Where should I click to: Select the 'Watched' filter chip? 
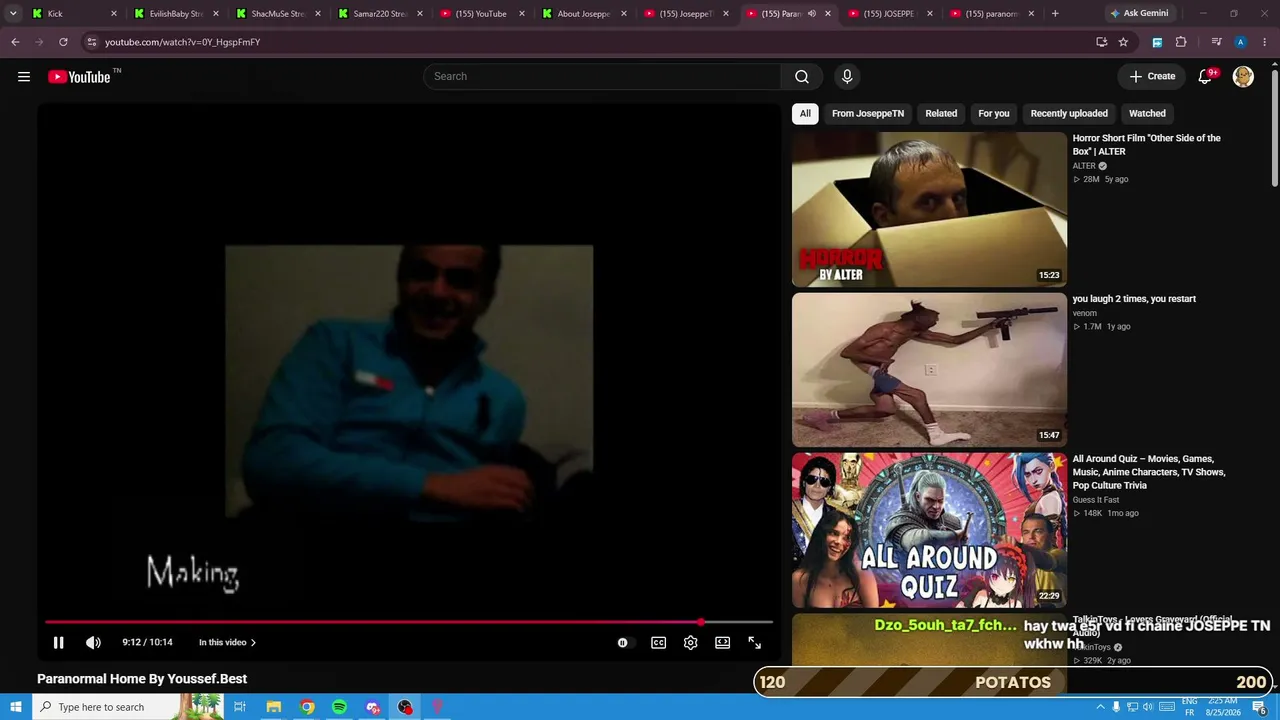click(x=1147, y=114)
